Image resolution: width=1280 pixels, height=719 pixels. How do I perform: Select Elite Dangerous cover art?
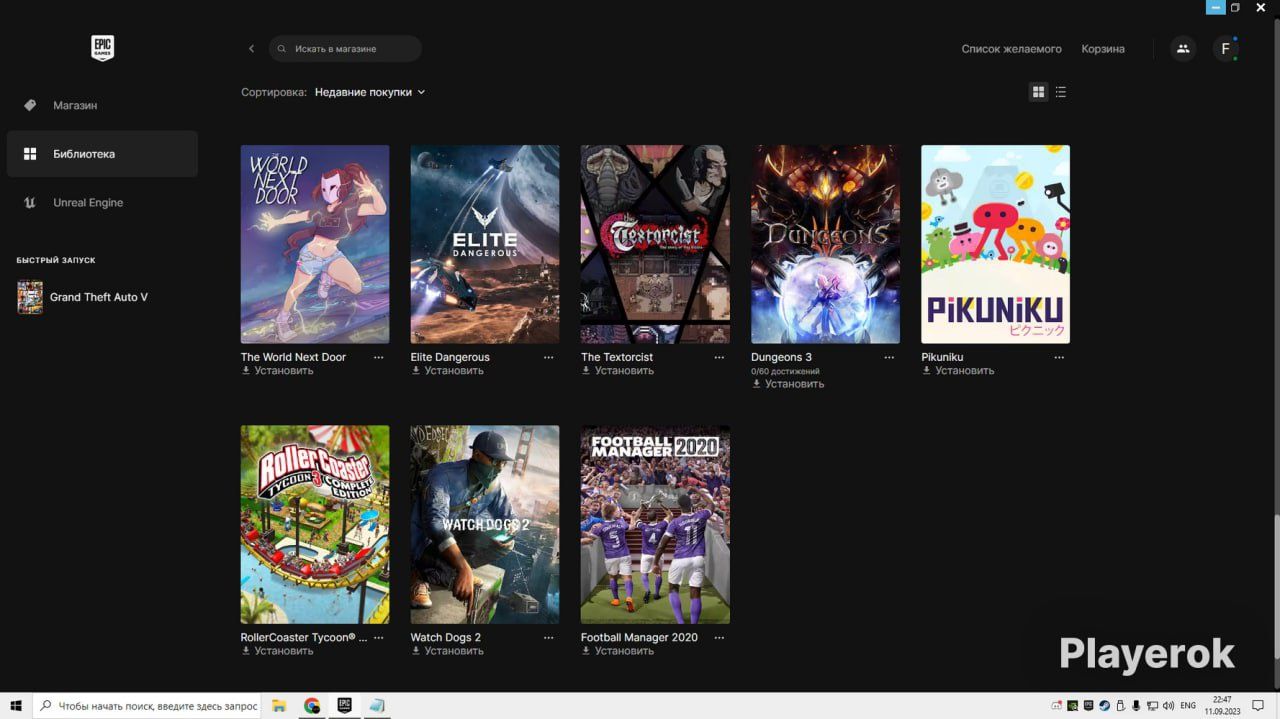[x=485, y=244]
